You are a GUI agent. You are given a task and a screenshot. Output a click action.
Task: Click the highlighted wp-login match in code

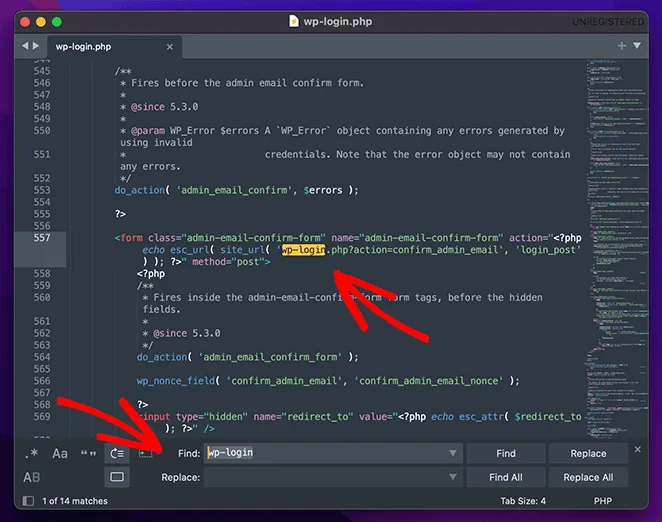304,250
